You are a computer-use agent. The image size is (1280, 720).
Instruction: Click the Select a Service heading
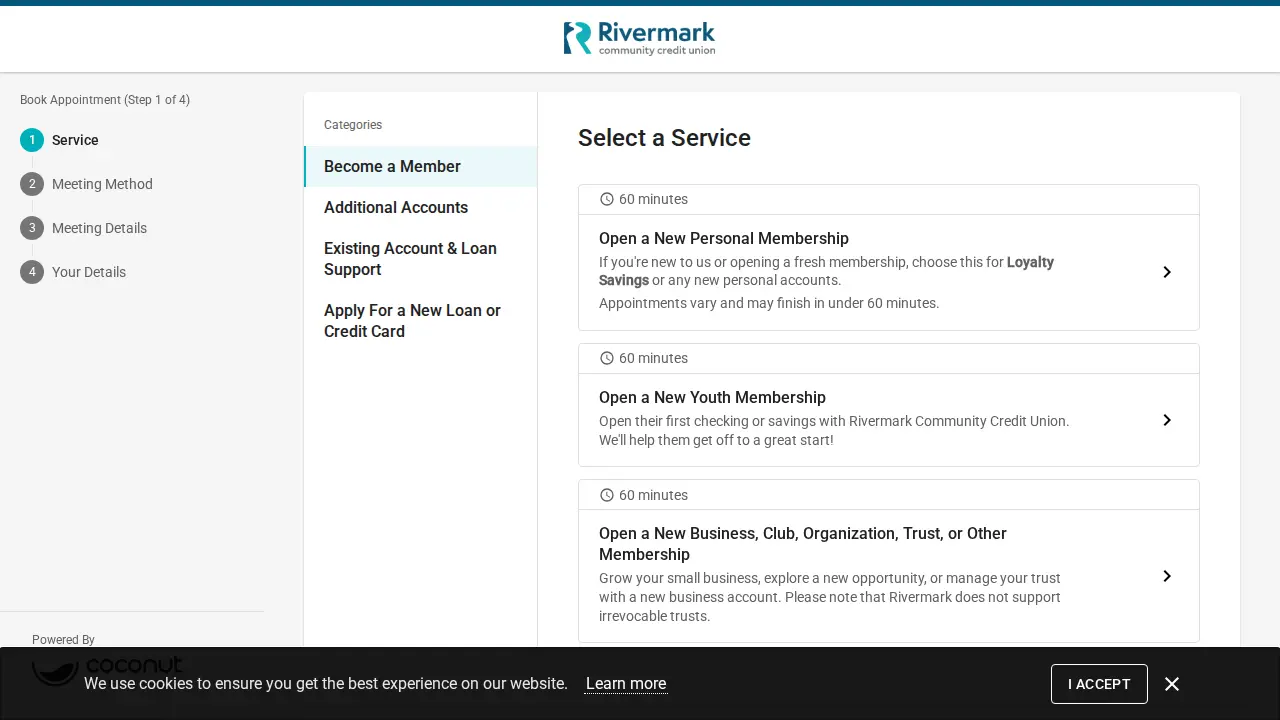664,138
